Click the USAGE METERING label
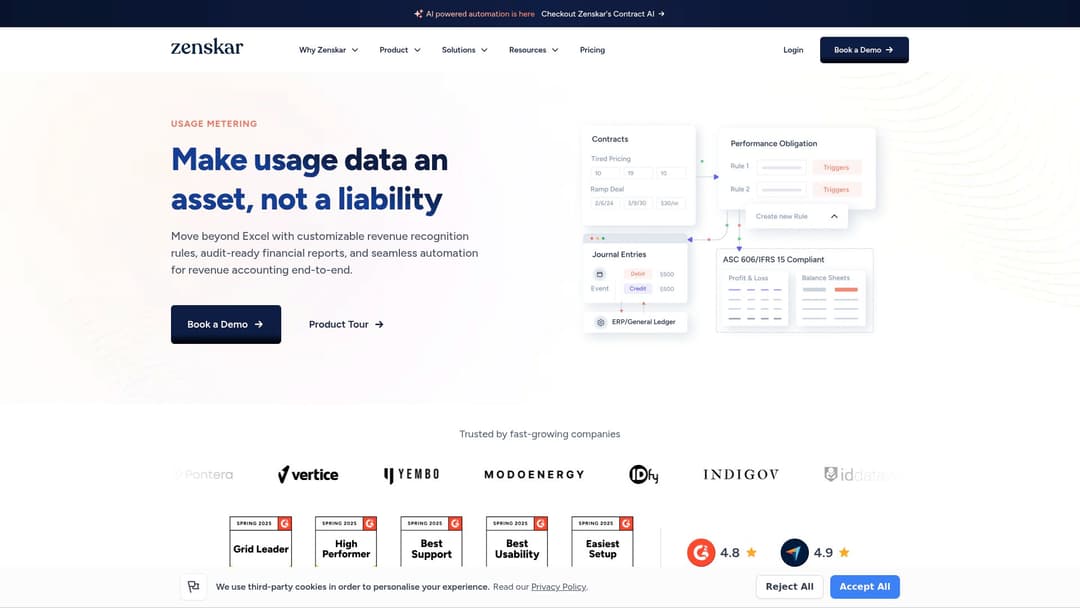This screenshot has width=1080, height=608. tap(214, 124)
